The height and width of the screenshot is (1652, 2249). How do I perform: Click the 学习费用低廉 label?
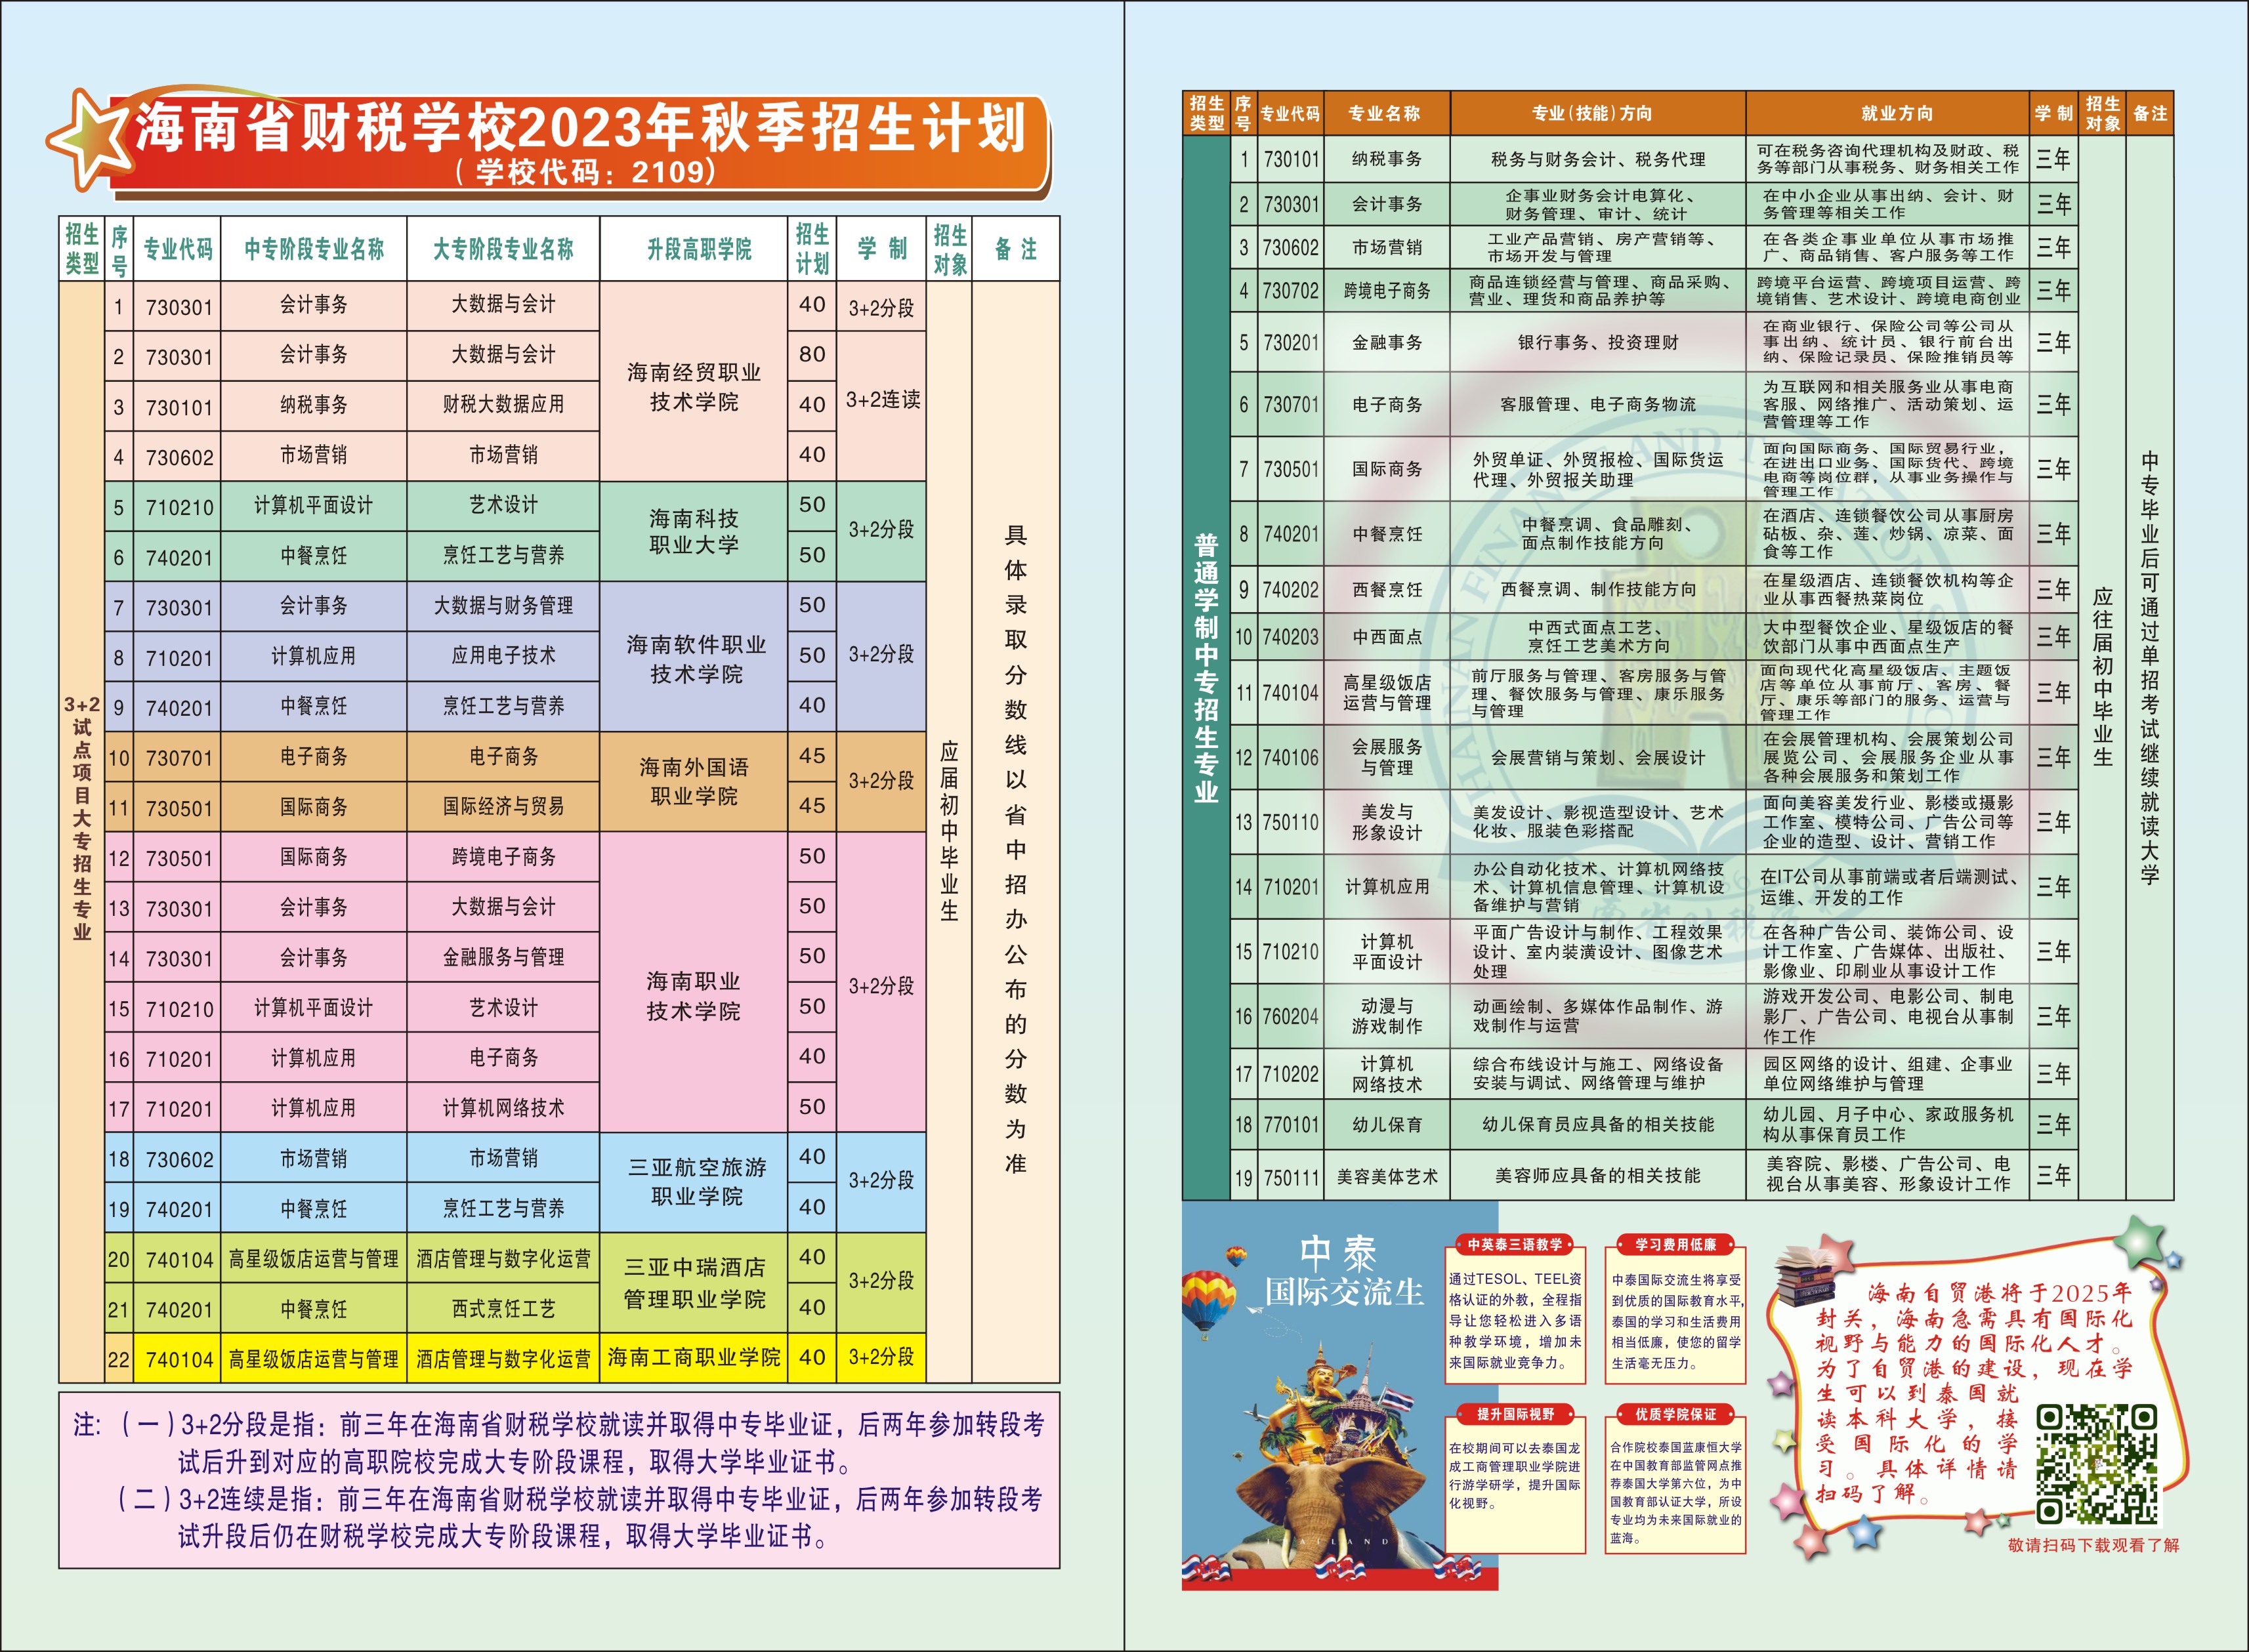pyautogui.click(x=1676, y=1245)
